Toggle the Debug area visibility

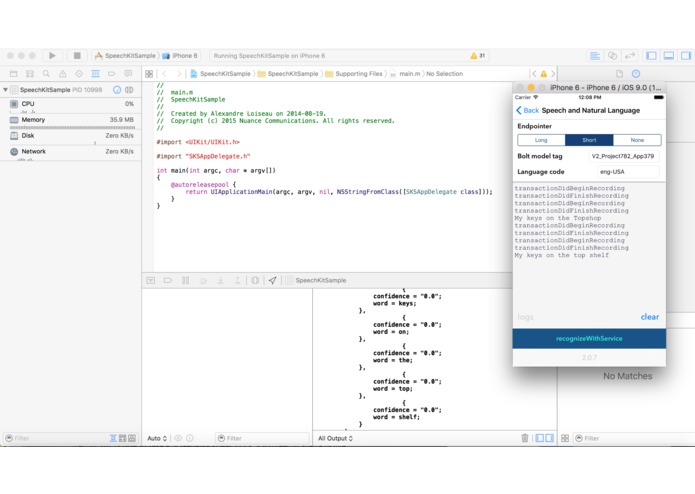pyautogui.click(x=668, y=55)
